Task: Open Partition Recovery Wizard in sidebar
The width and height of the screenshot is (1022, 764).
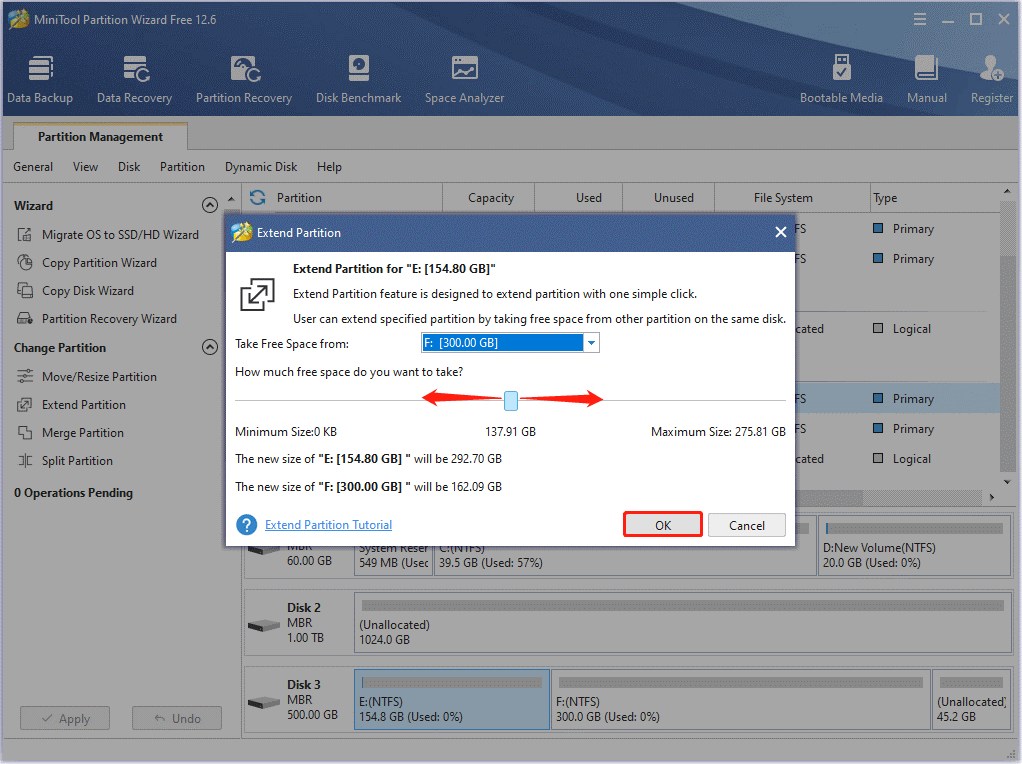Action: click(97, 319)
